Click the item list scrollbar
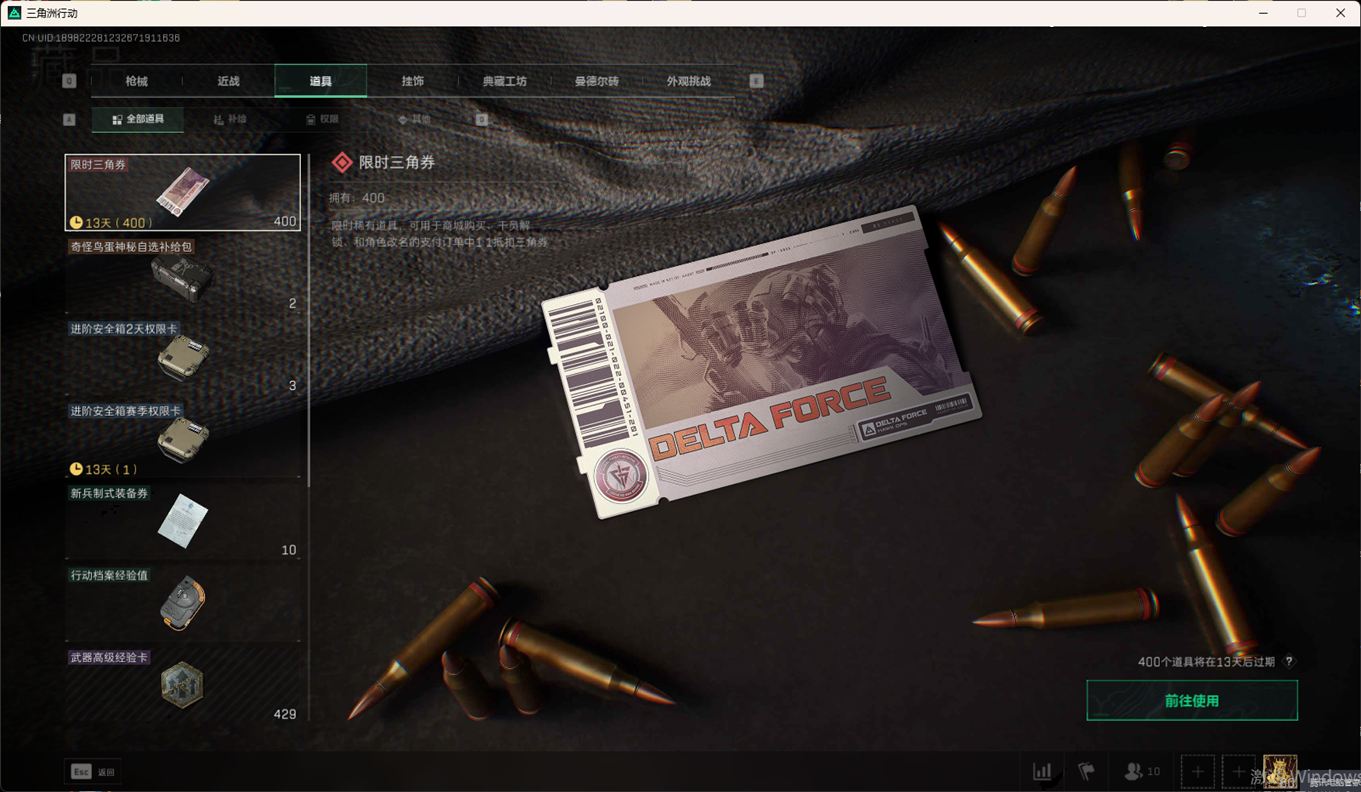Image resolution: width=1361 pixels, height=792 pixels. coord(309,400)
